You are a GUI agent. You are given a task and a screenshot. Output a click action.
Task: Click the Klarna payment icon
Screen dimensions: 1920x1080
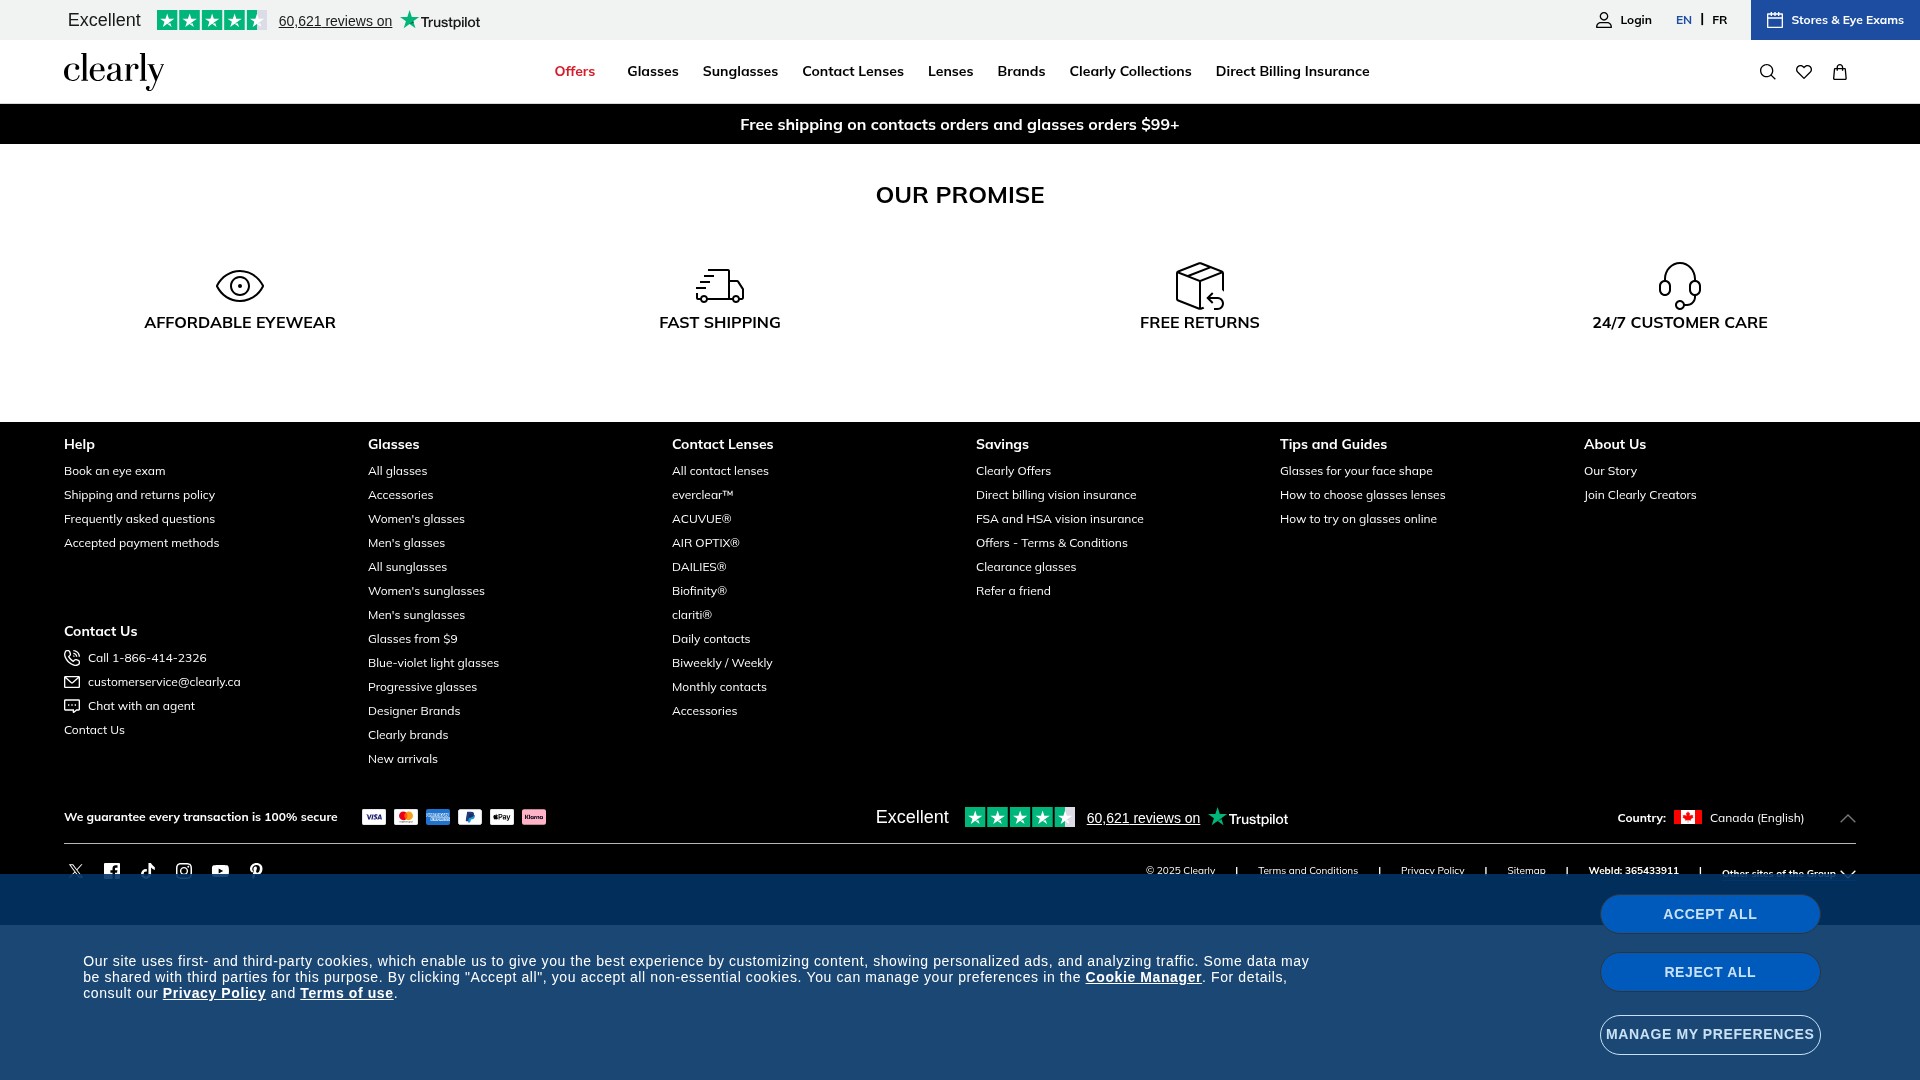point(534,817)
